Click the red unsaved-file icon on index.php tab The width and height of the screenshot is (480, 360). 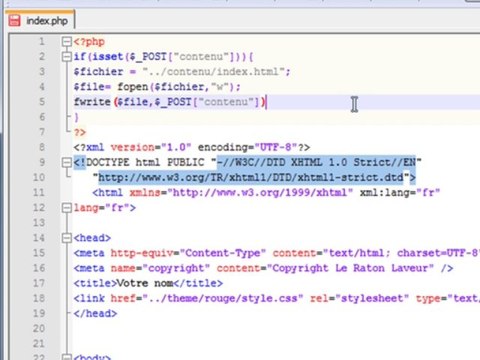[15, 21]
